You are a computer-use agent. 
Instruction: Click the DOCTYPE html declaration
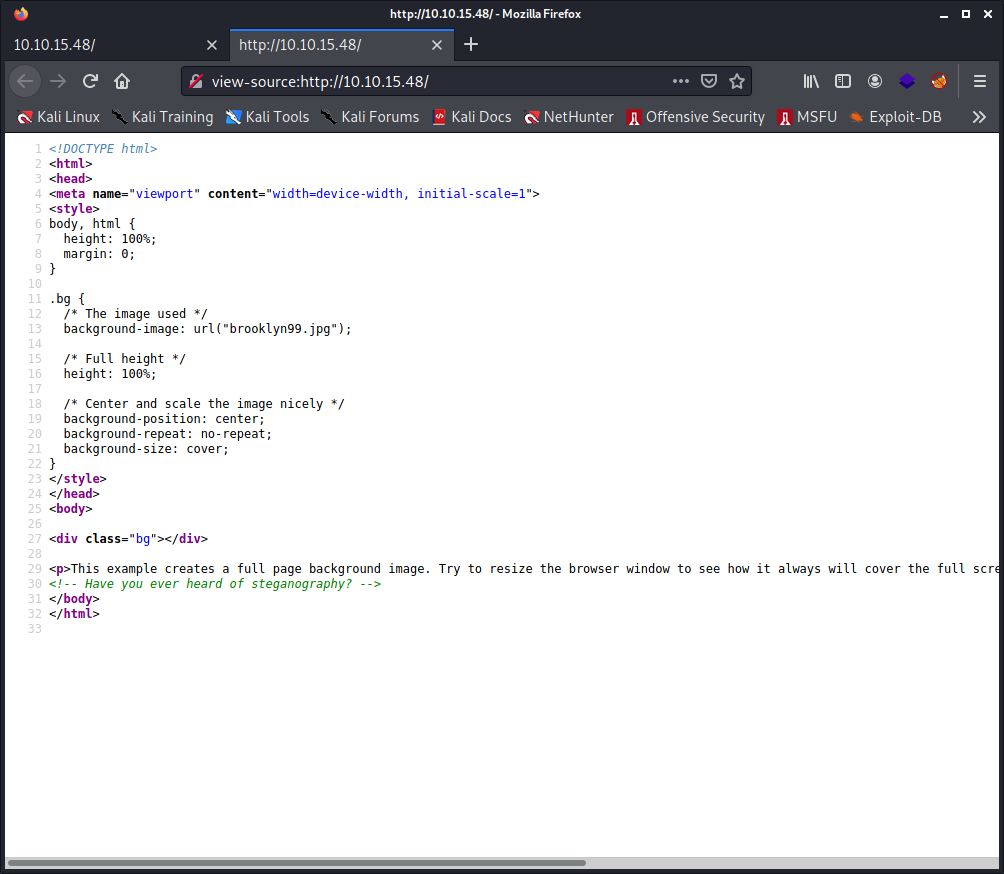click(103, 149)
